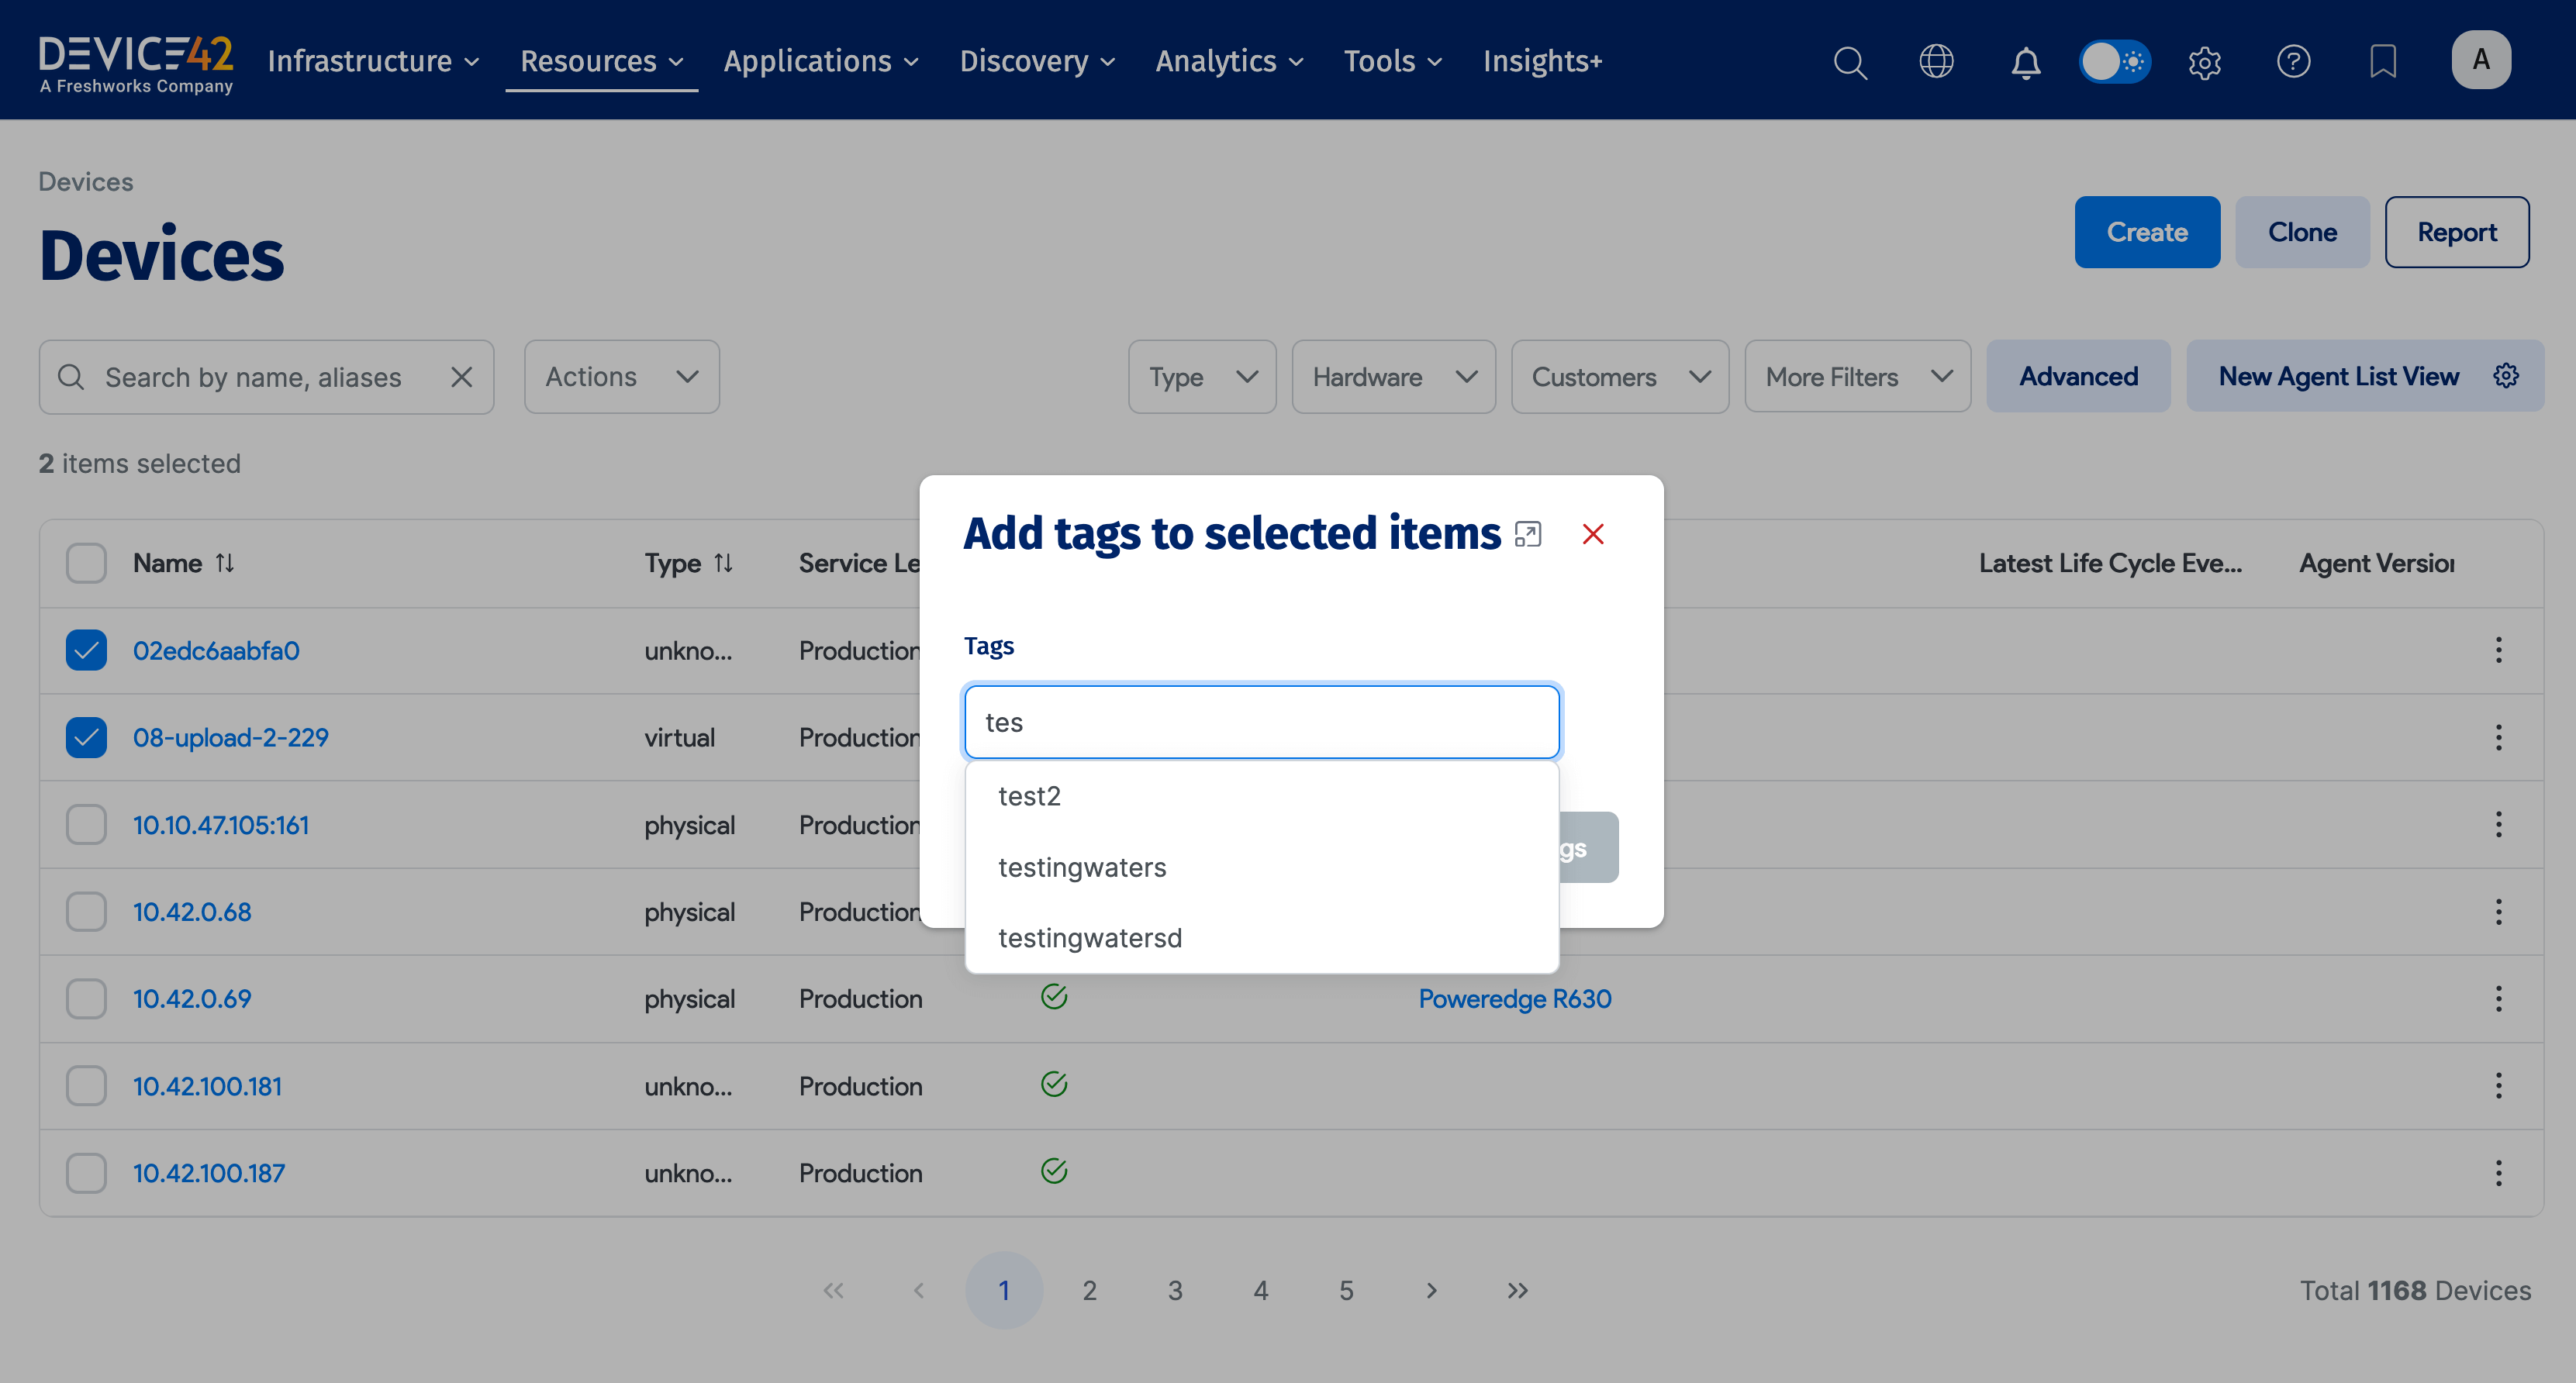Open the settings gear icon

[2205, 62]
